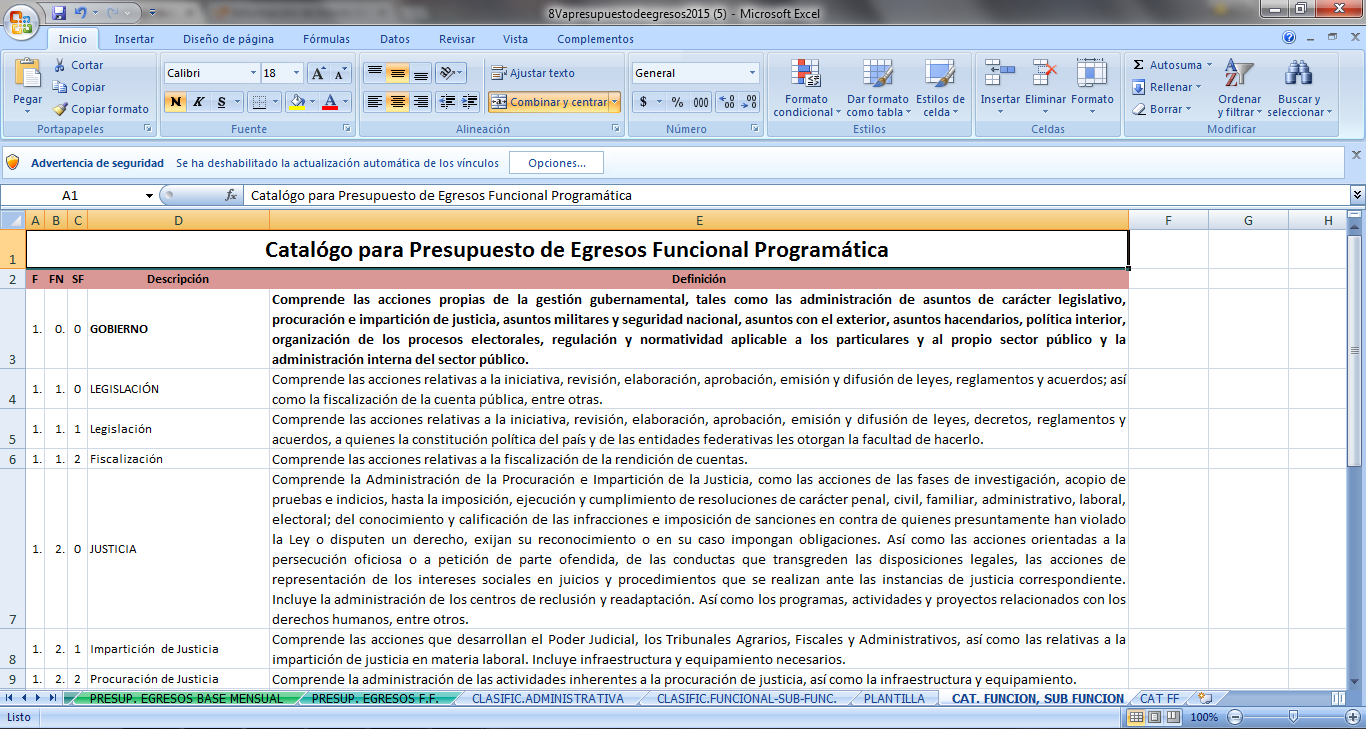Viewport: 1366px width, 729px height.
Task: Open the font size 18 dropdown
Action: (x=297, y=73)
